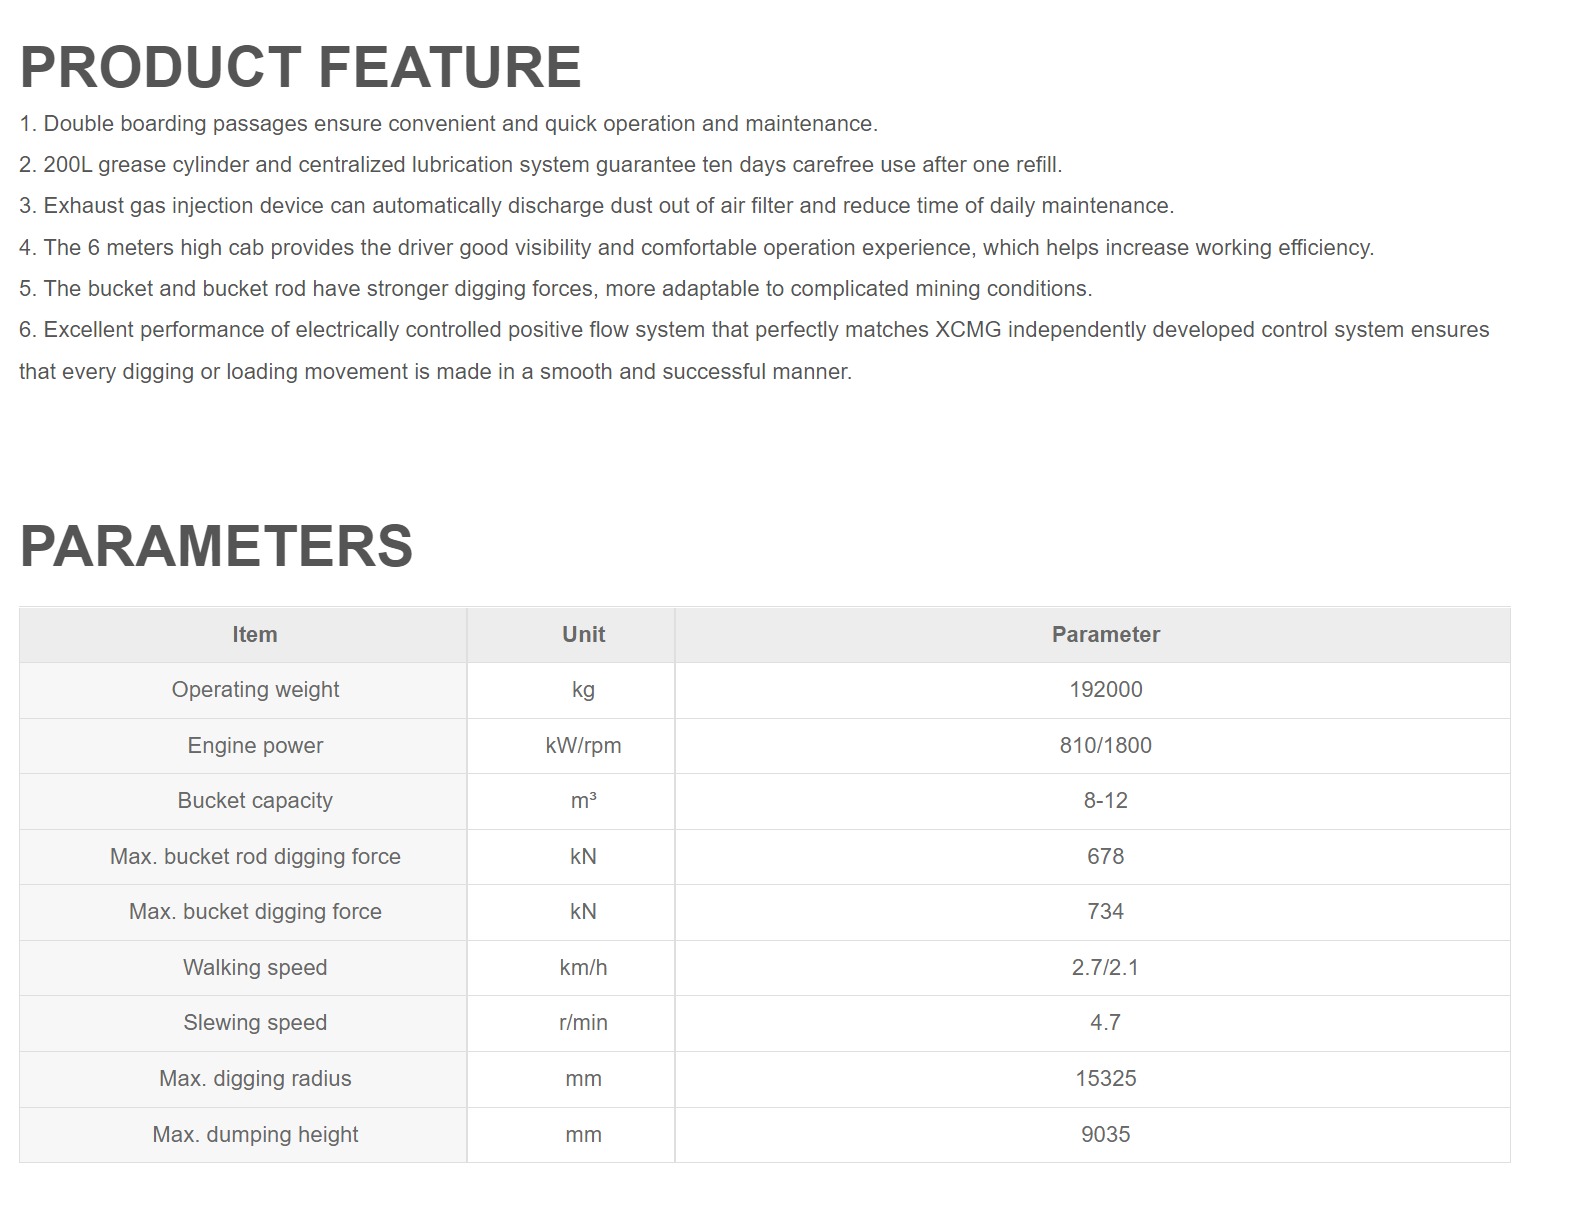Click the 810/1800 engine power value

click(x=1105, y=746)
